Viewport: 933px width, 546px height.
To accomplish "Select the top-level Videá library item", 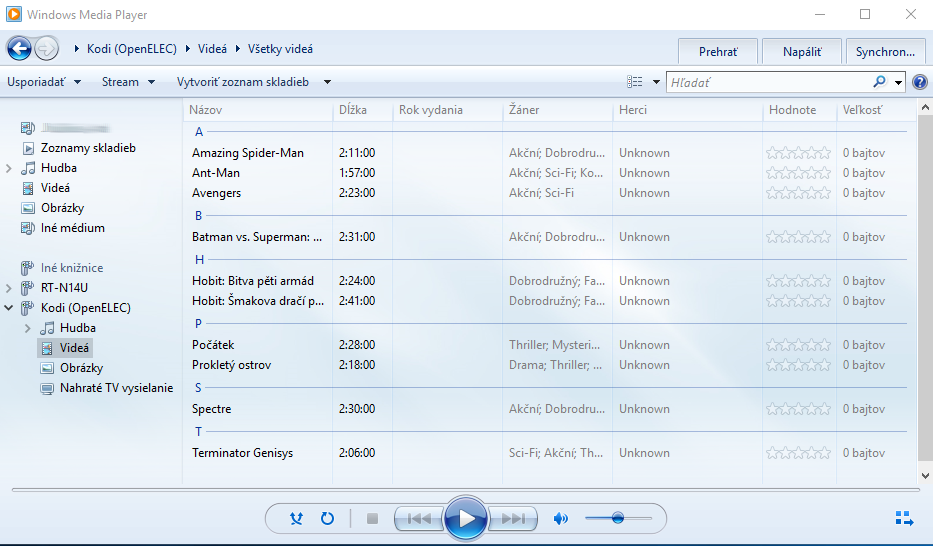I will [55, 188].
